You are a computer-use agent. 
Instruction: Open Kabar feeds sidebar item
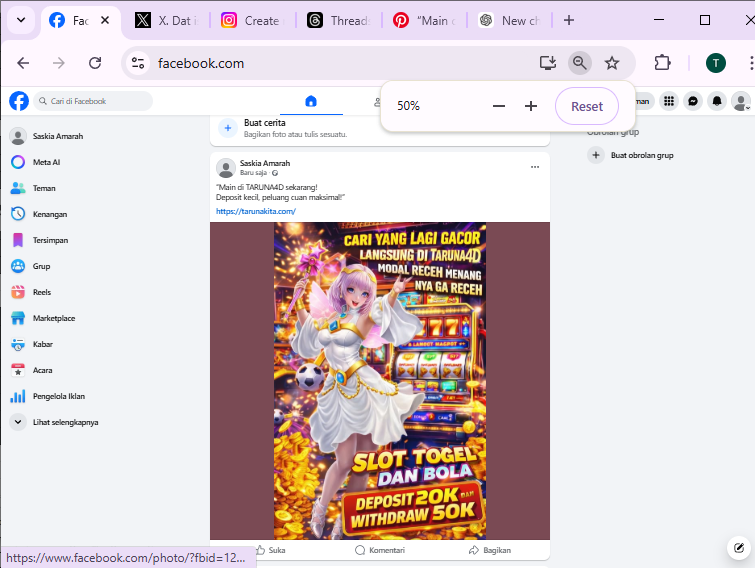pyautogui.click(x=43, y=344)
